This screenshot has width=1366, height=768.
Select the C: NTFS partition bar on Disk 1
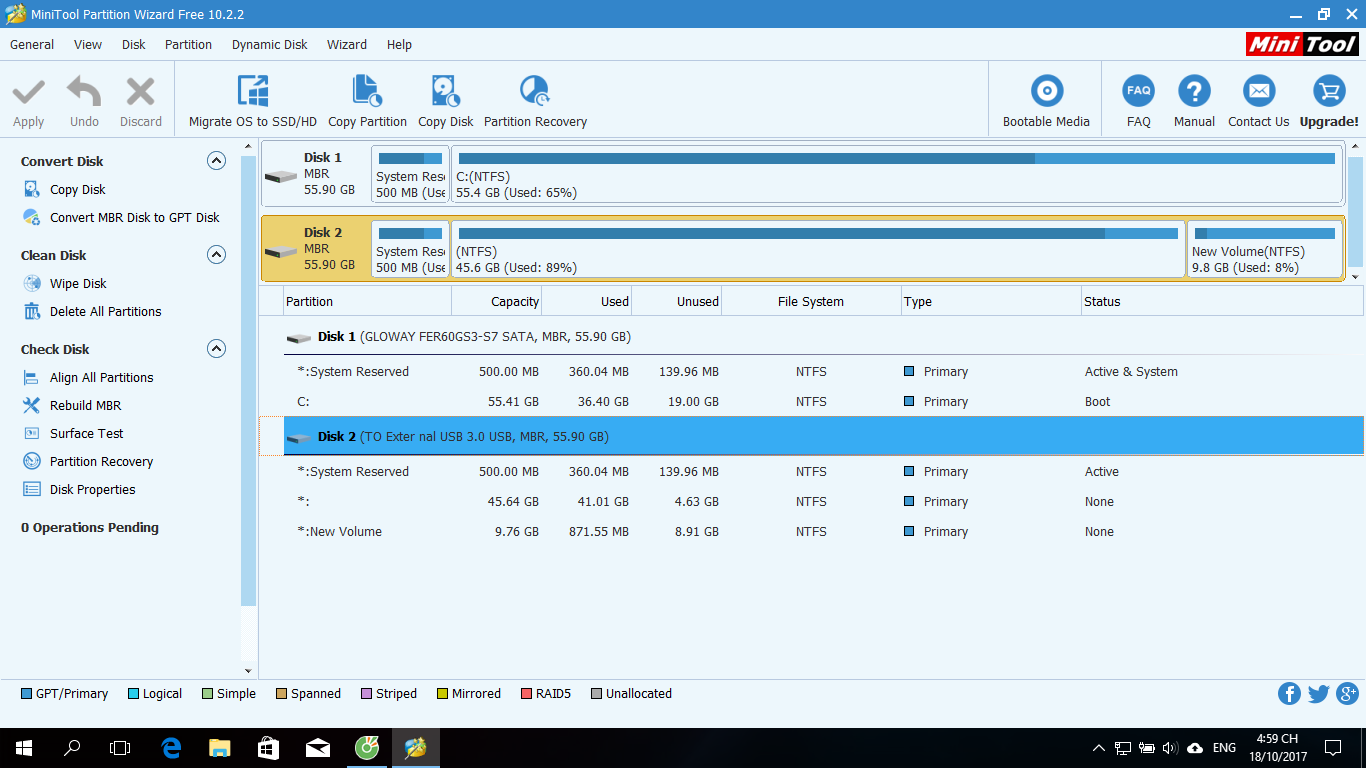click(896, 175)
